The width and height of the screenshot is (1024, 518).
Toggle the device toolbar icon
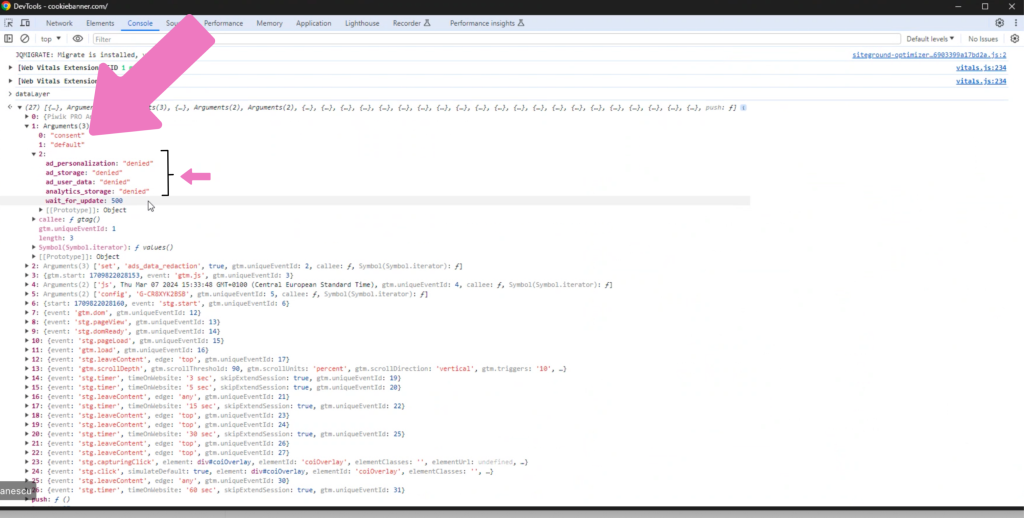click(x=27, y=23)
